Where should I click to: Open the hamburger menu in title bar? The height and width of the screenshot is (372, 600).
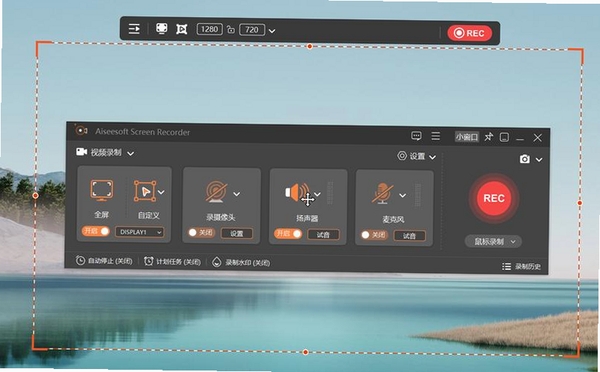[x=435, y=136]
